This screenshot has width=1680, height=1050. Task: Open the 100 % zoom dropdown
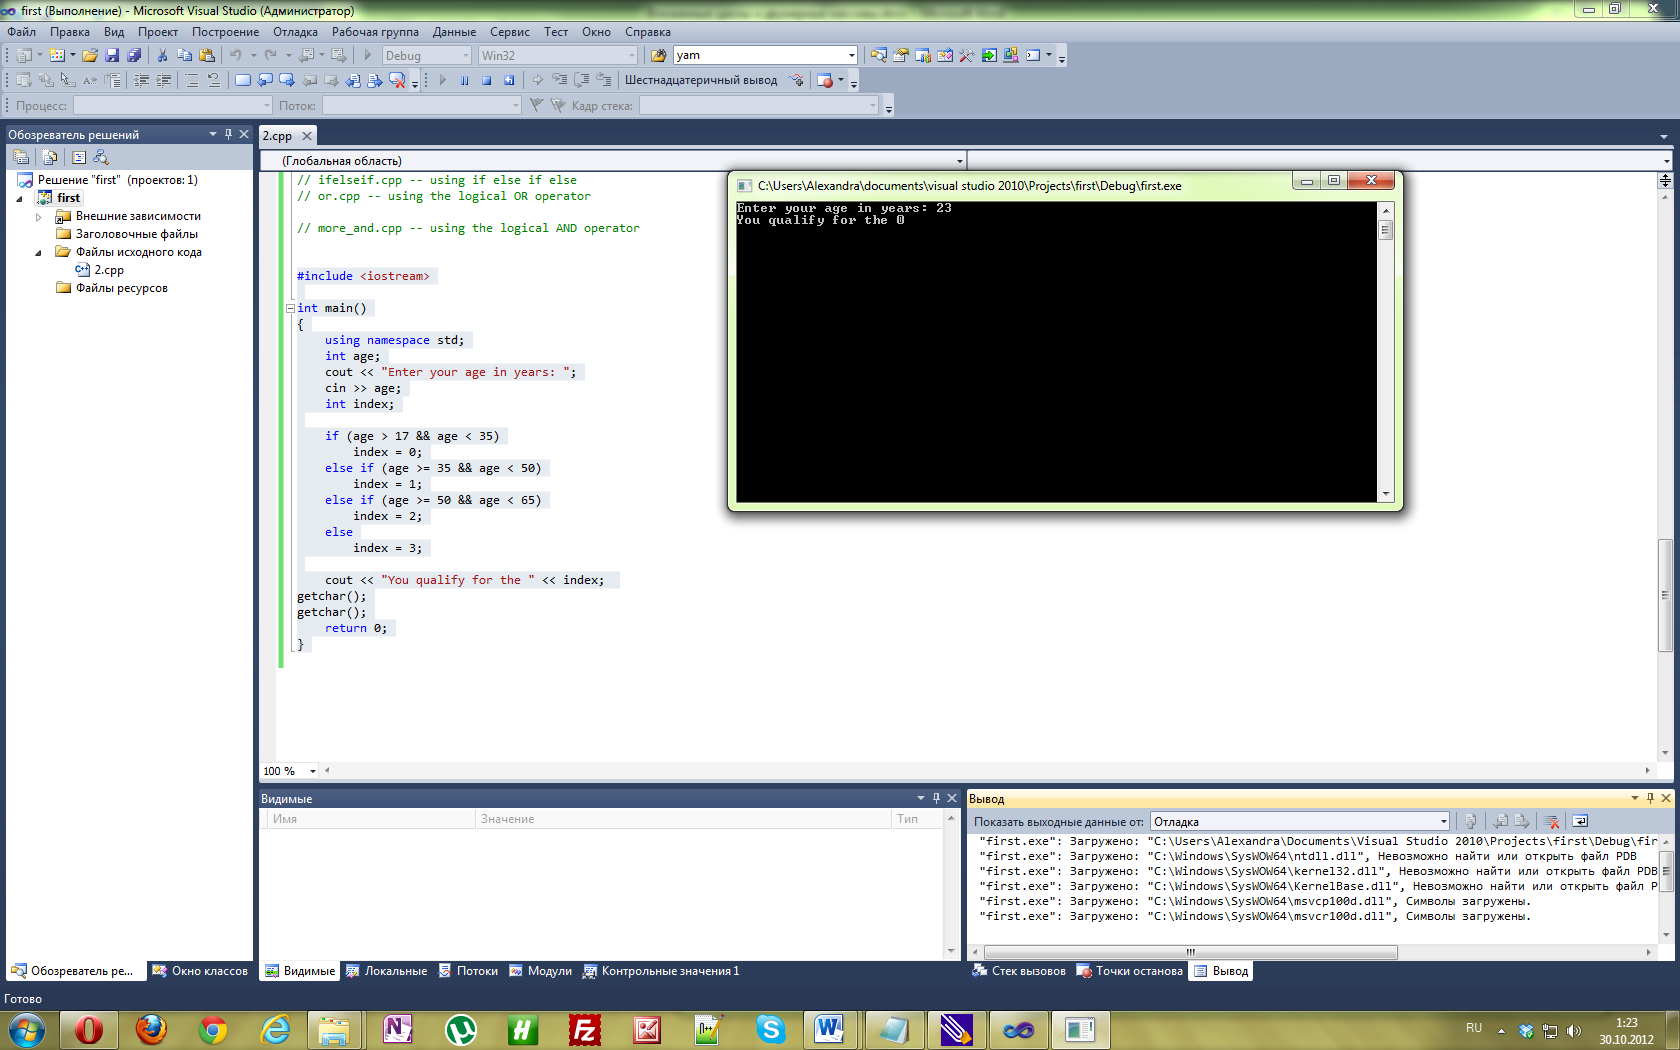point(313,771)
